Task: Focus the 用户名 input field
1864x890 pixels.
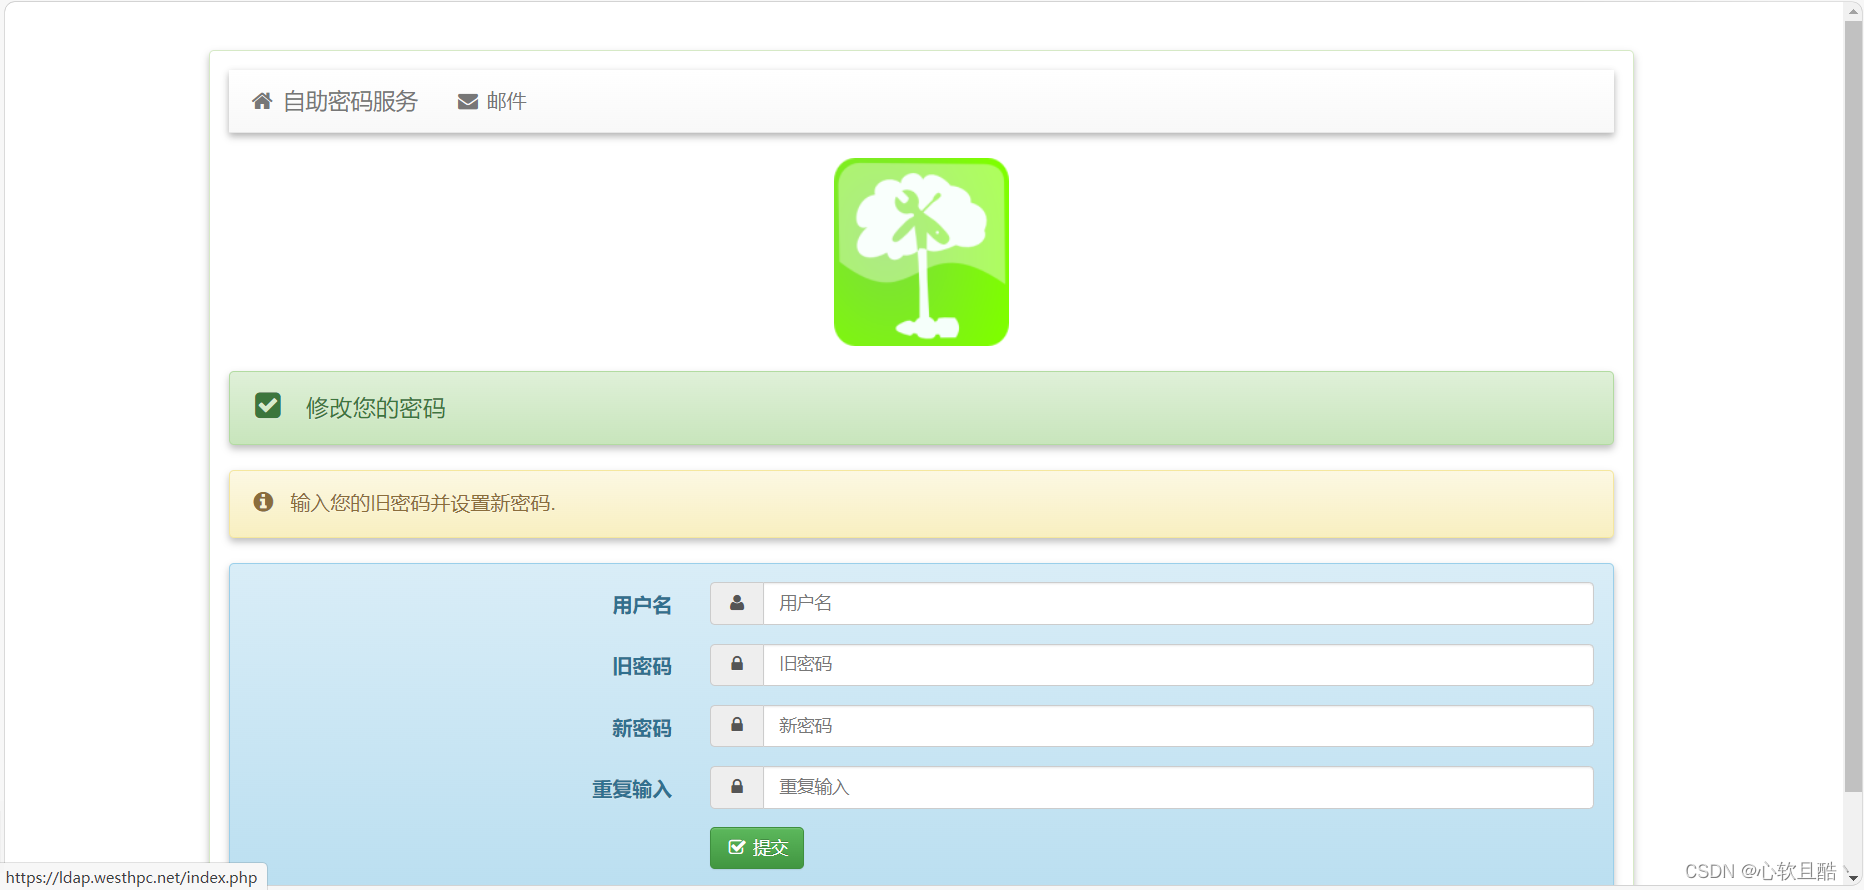Action: [x=1177, y=604]
